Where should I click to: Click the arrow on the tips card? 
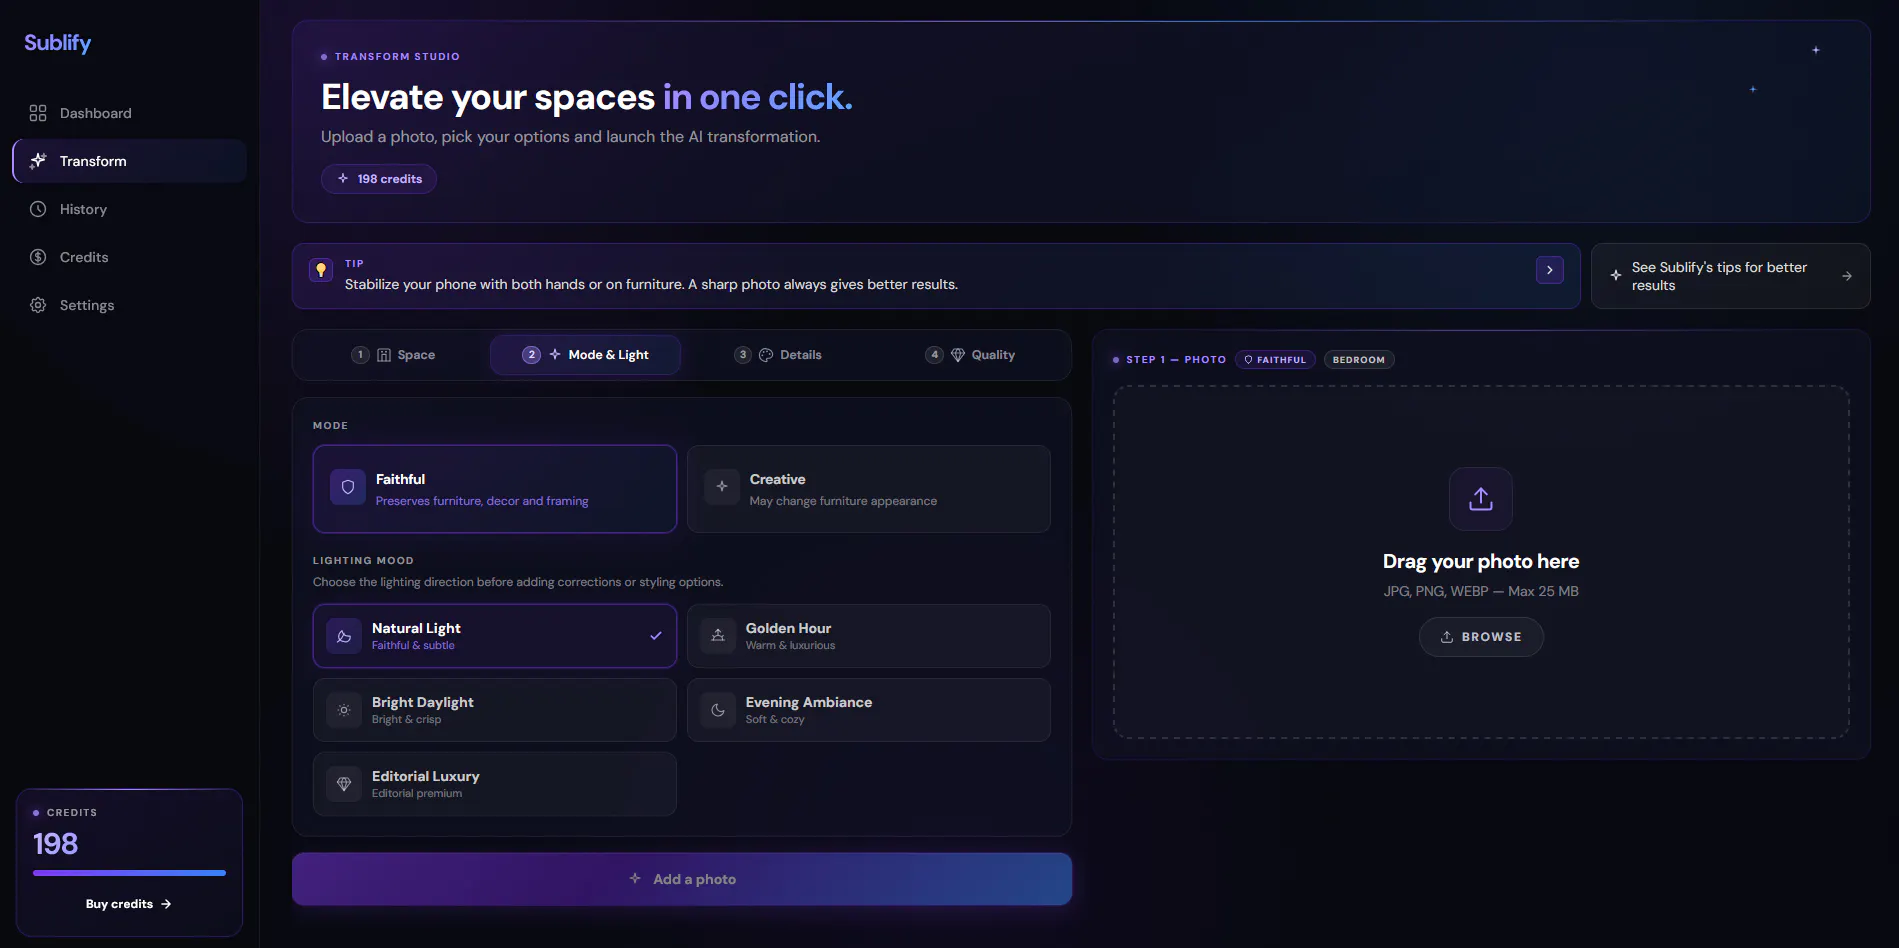(1847, 276)
